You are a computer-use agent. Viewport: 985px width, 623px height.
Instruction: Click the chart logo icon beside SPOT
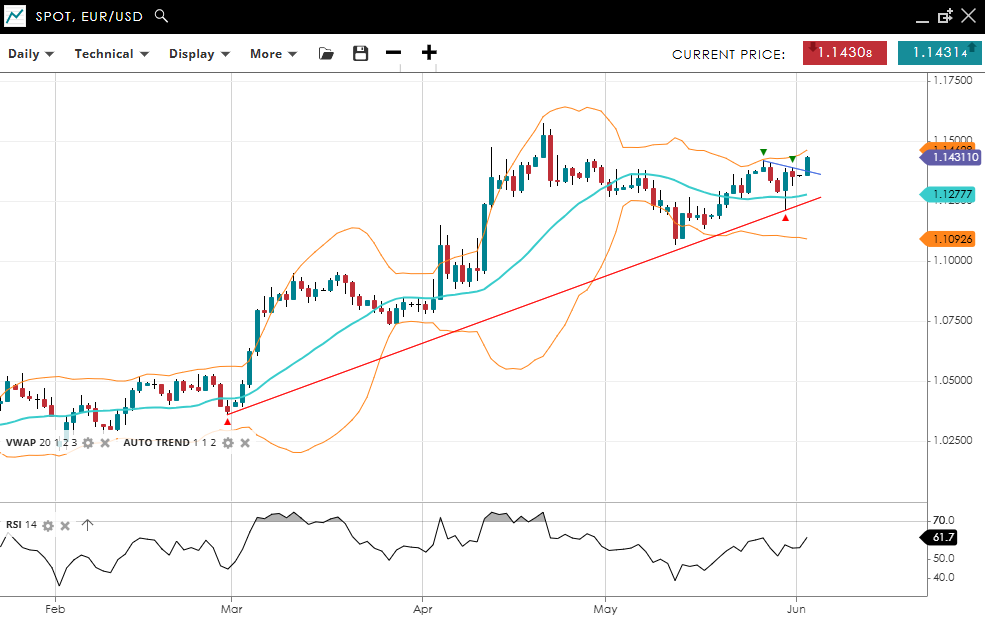[x=15, y=16]
